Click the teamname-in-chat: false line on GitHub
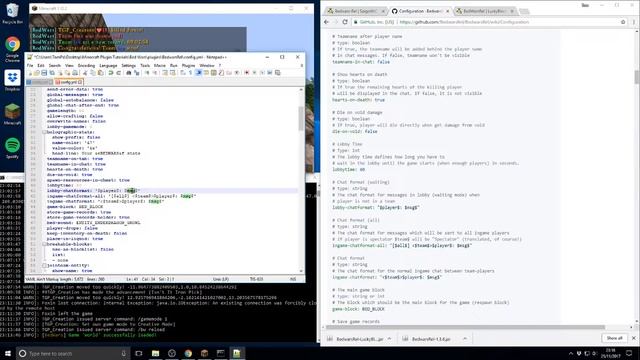Viewport: 640px width, 360px height. coord(361,62)
